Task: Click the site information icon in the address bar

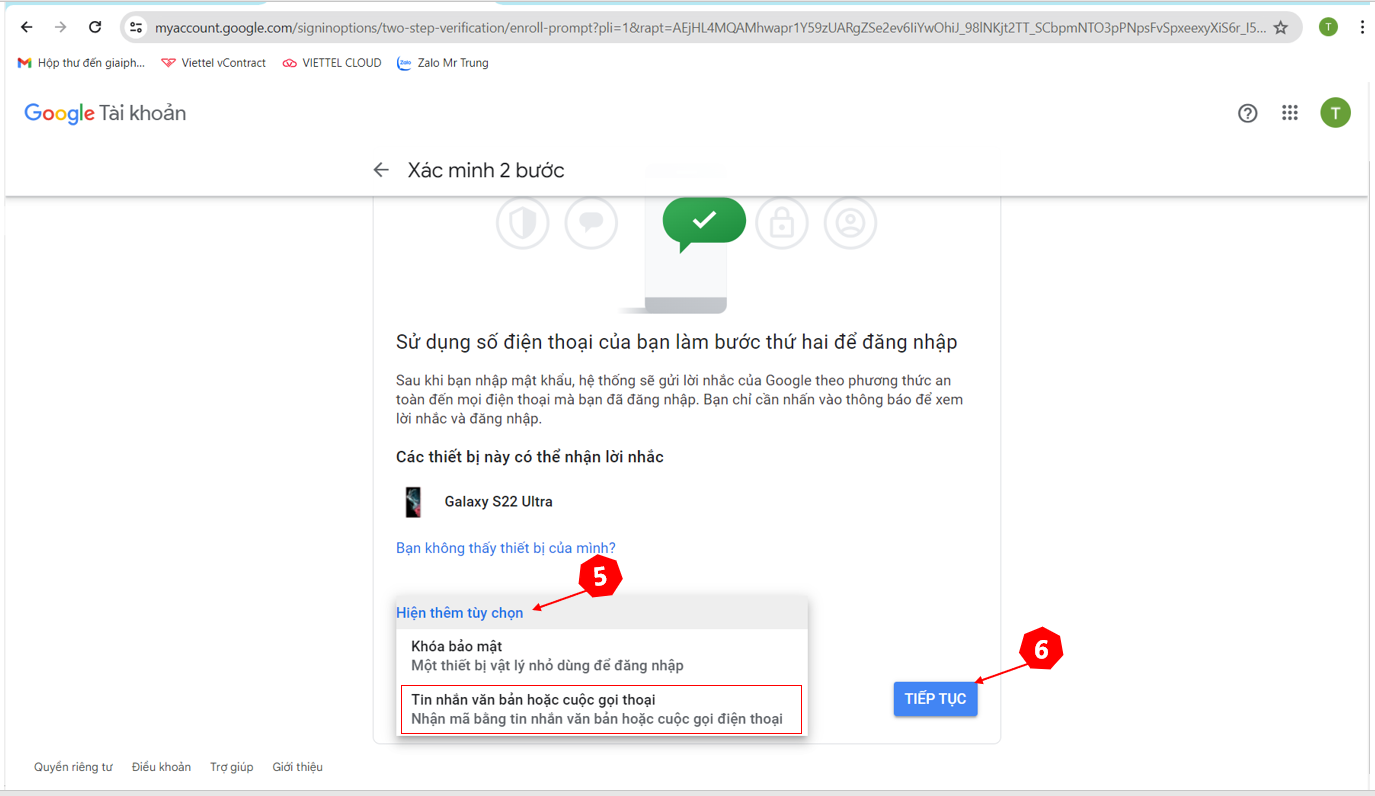Action: tap(135, 26)
